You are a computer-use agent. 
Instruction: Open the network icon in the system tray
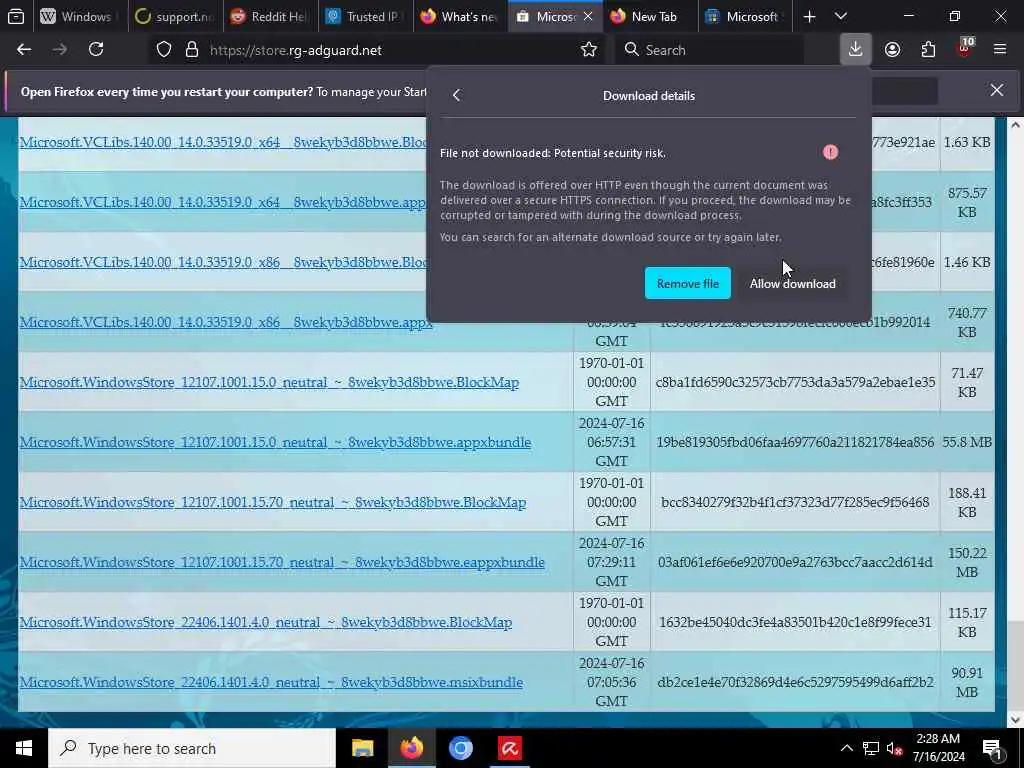(871, 748)
